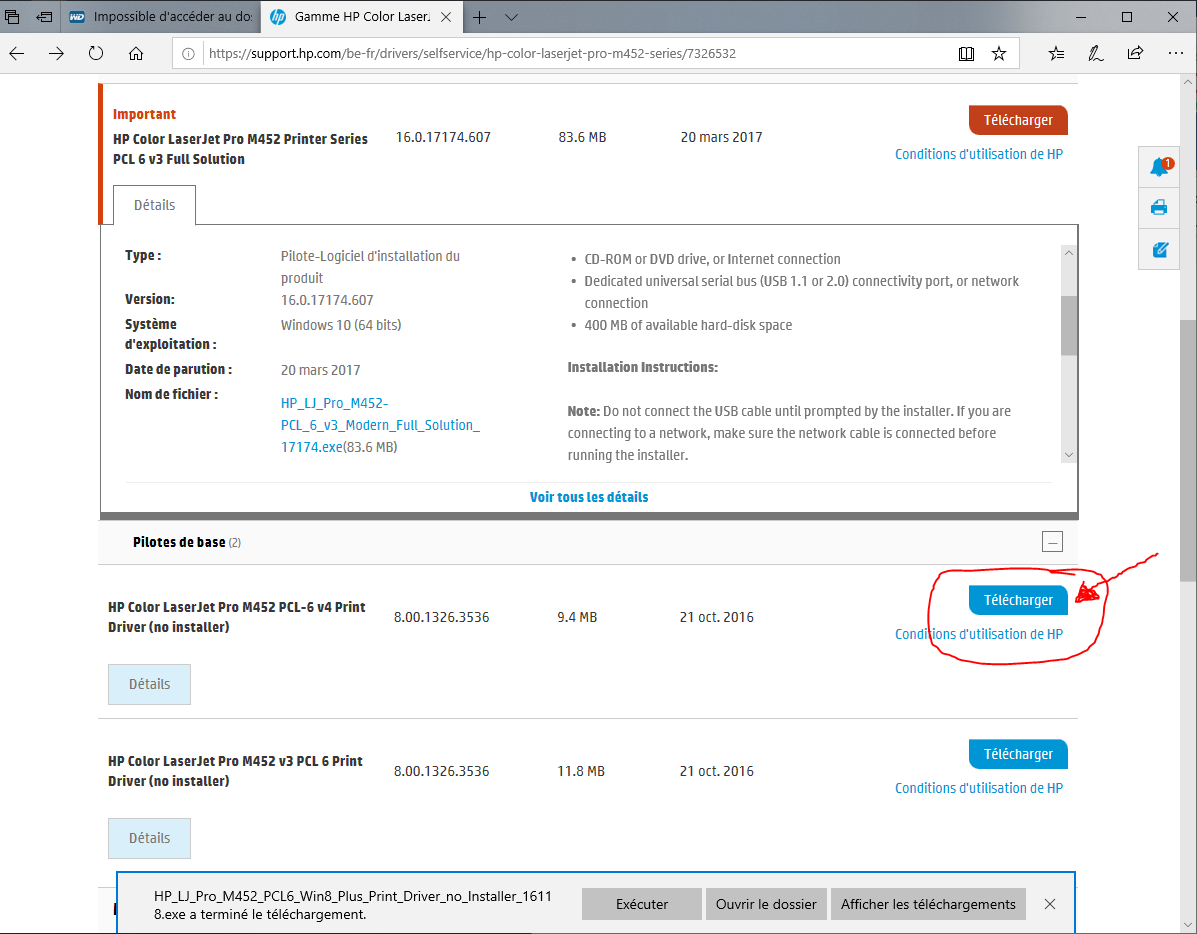1197x934 pixels.
Task: Open the tab overview icon at far left
Action: click(12, 17)
